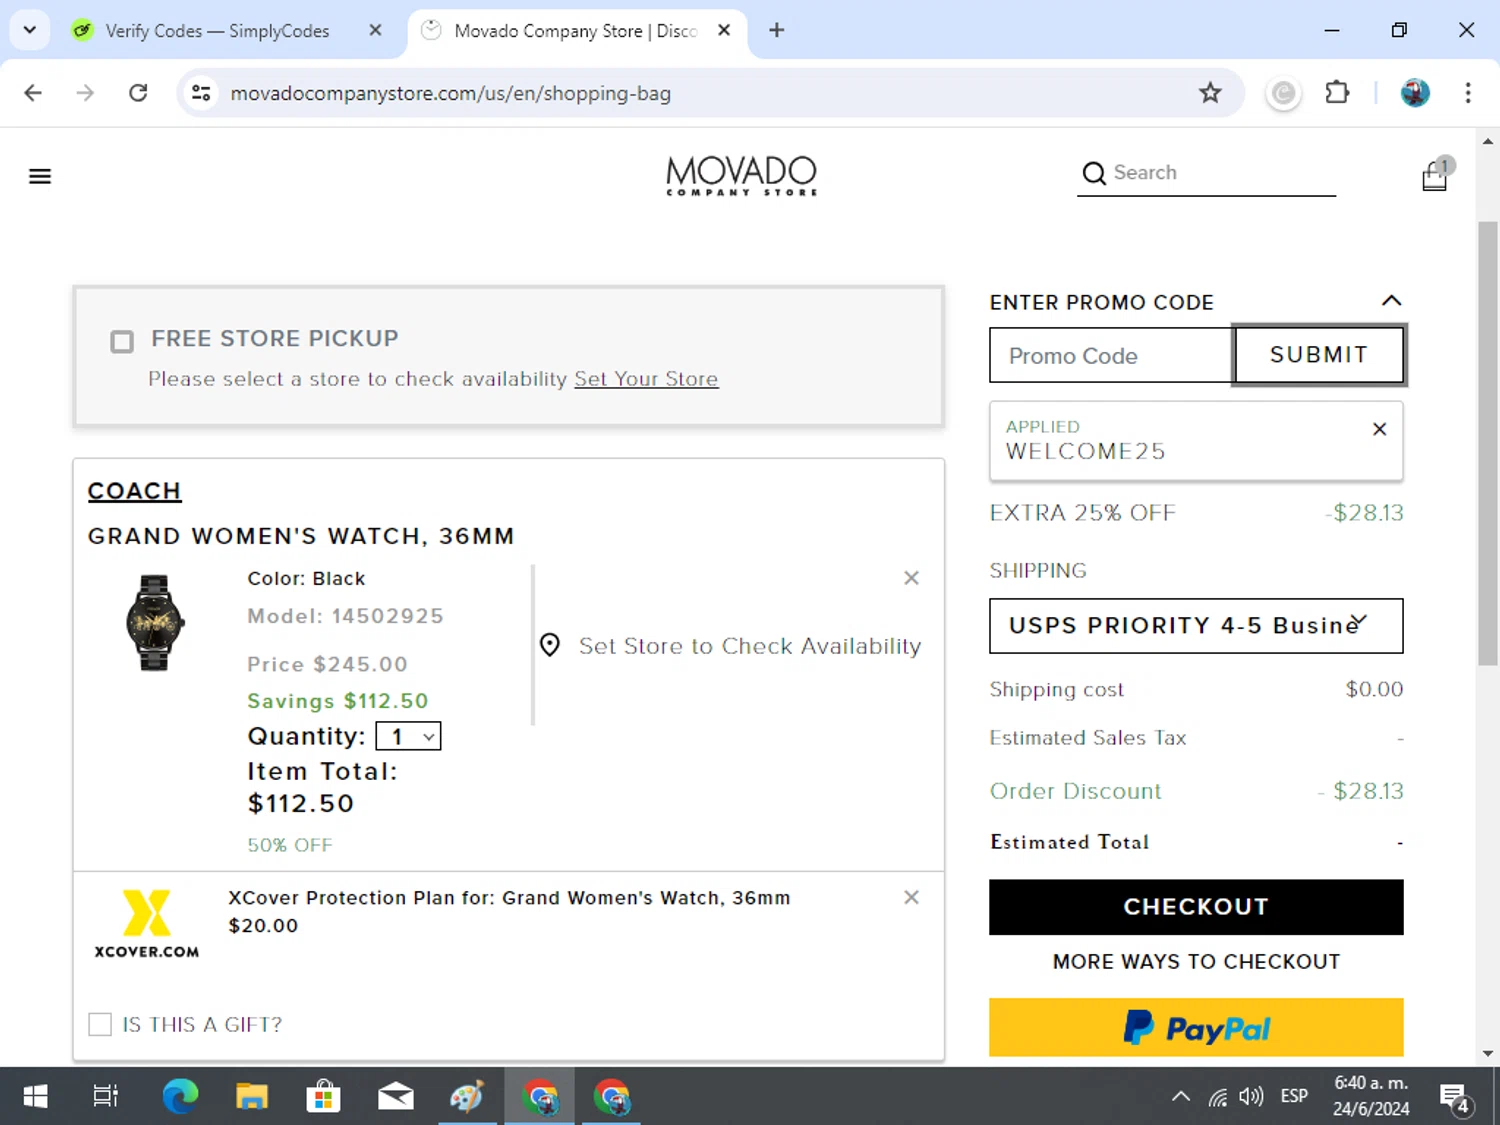
Task: Go forward in browser history
Action: tap(85, 93)
